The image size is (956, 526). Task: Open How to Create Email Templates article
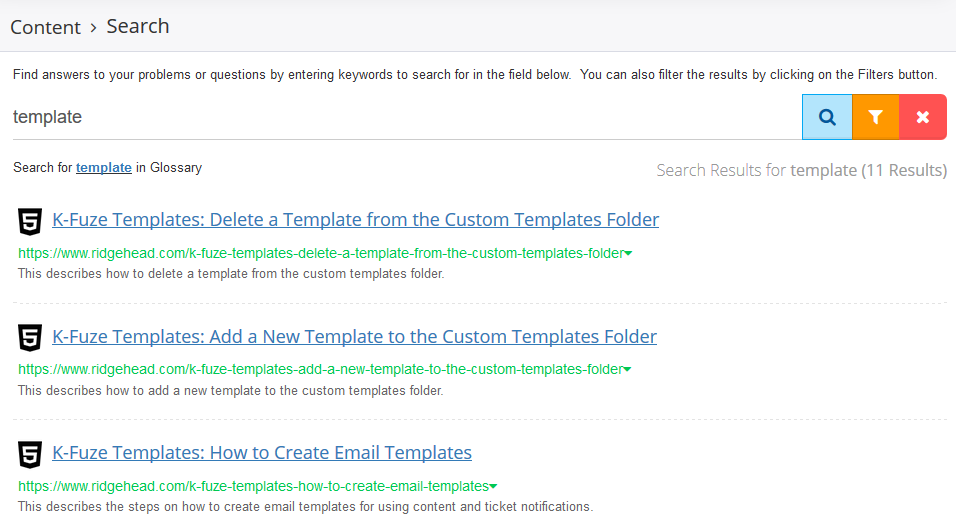point(262,453)
